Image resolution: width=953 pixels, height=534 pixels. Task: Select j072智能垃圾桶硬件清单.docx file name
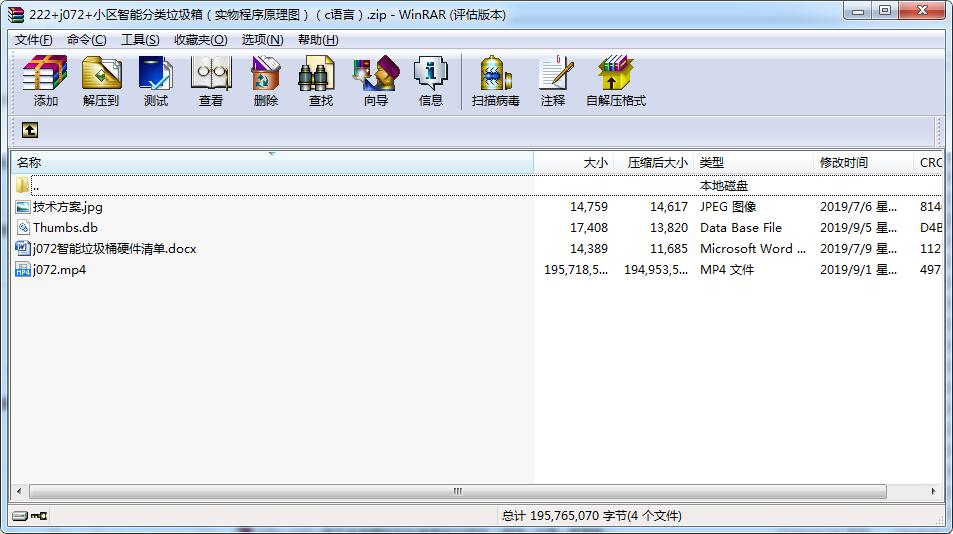tap(114, 248)
